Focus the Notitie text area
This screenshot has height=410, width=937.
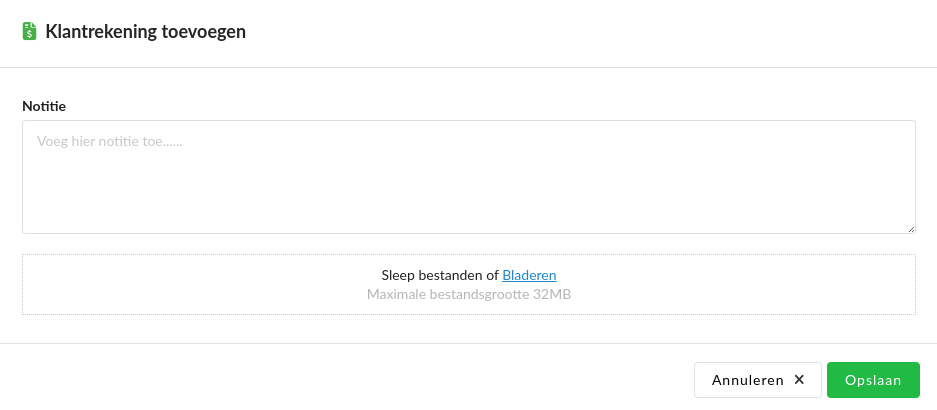point(468,177)
